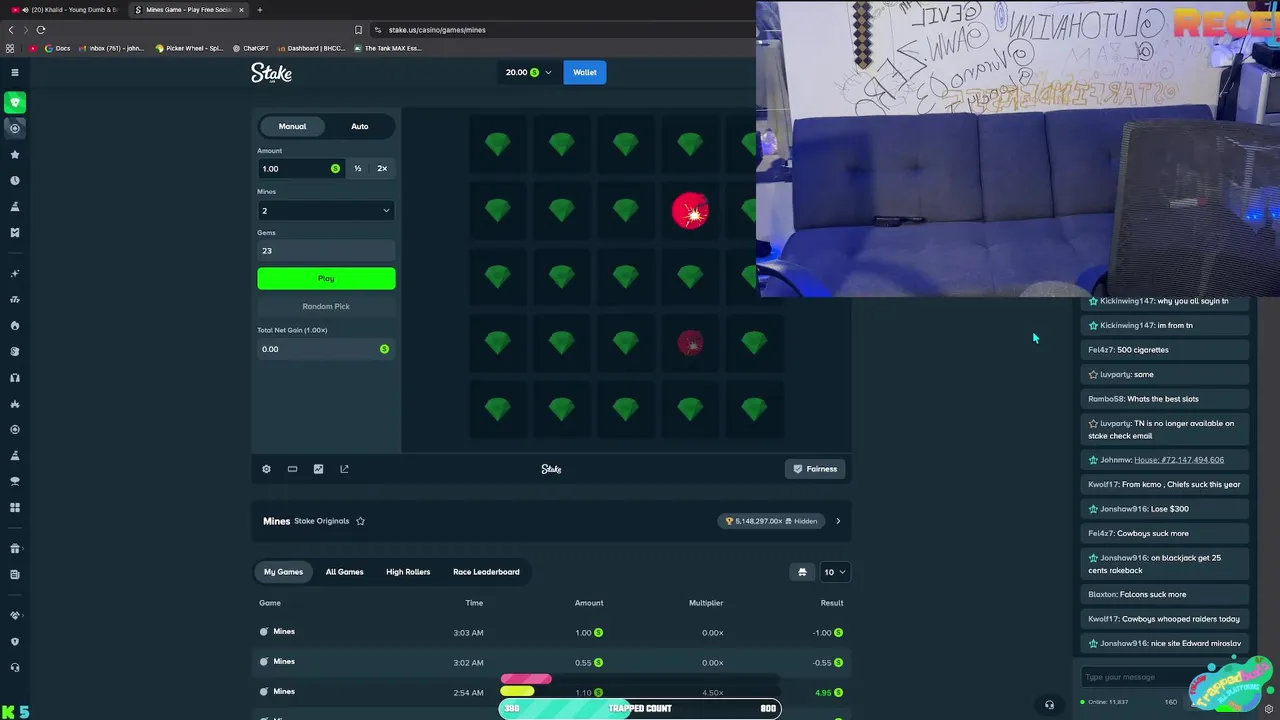Screen dimensions: 1280x720
Task: Open the Stake hamburger menu
Action: click(x=14, y=72)
